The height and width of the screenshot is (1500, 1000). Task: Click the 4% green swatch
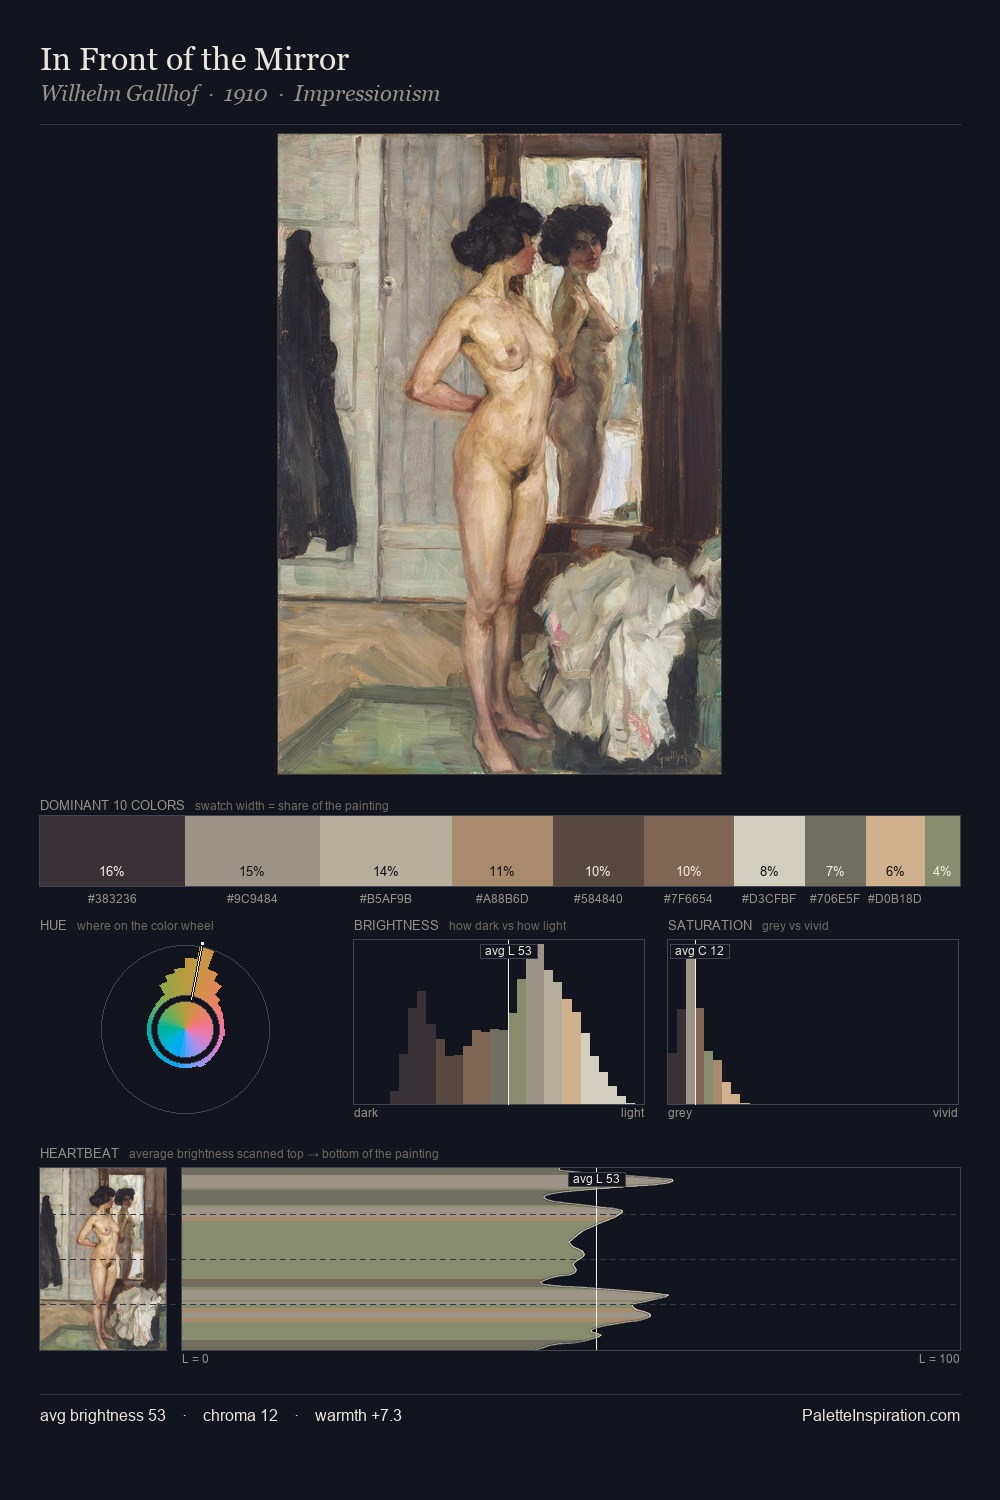point(942,851)
